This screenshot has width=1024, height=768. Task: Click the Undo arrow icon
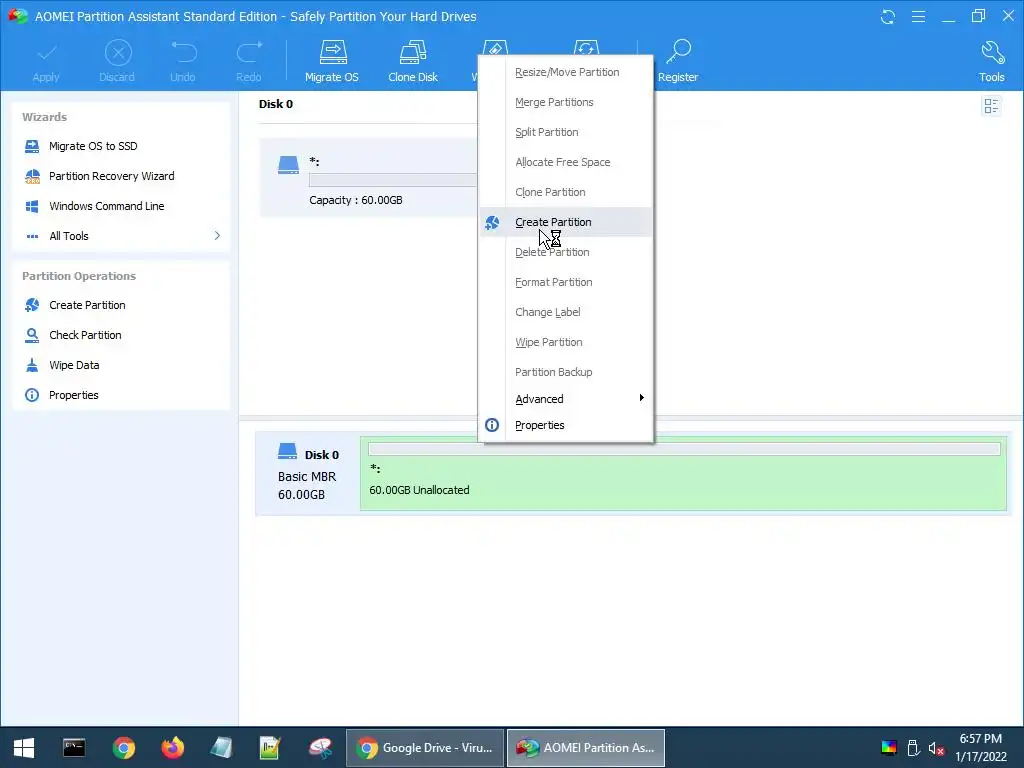[183, 52]
